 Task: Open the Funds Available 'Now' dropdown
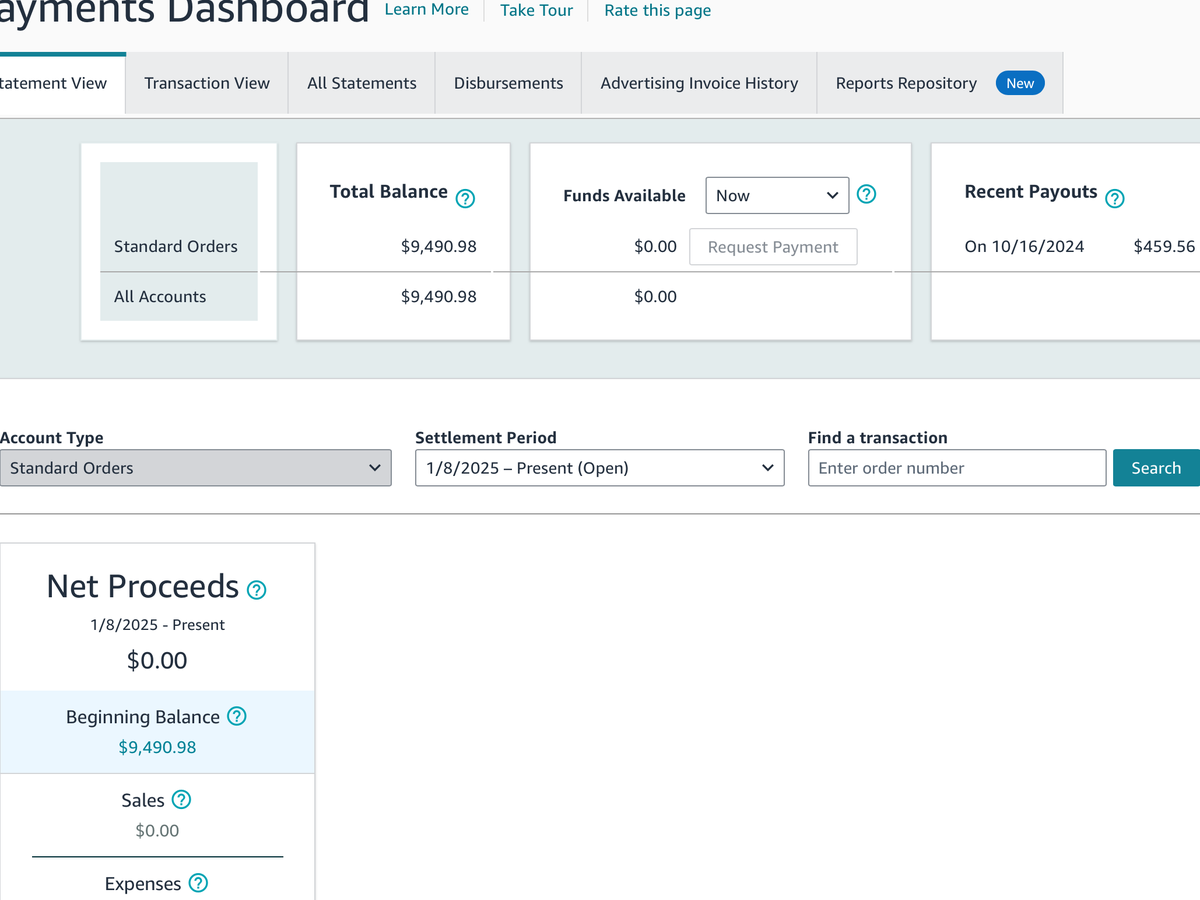tap(777, 196)
